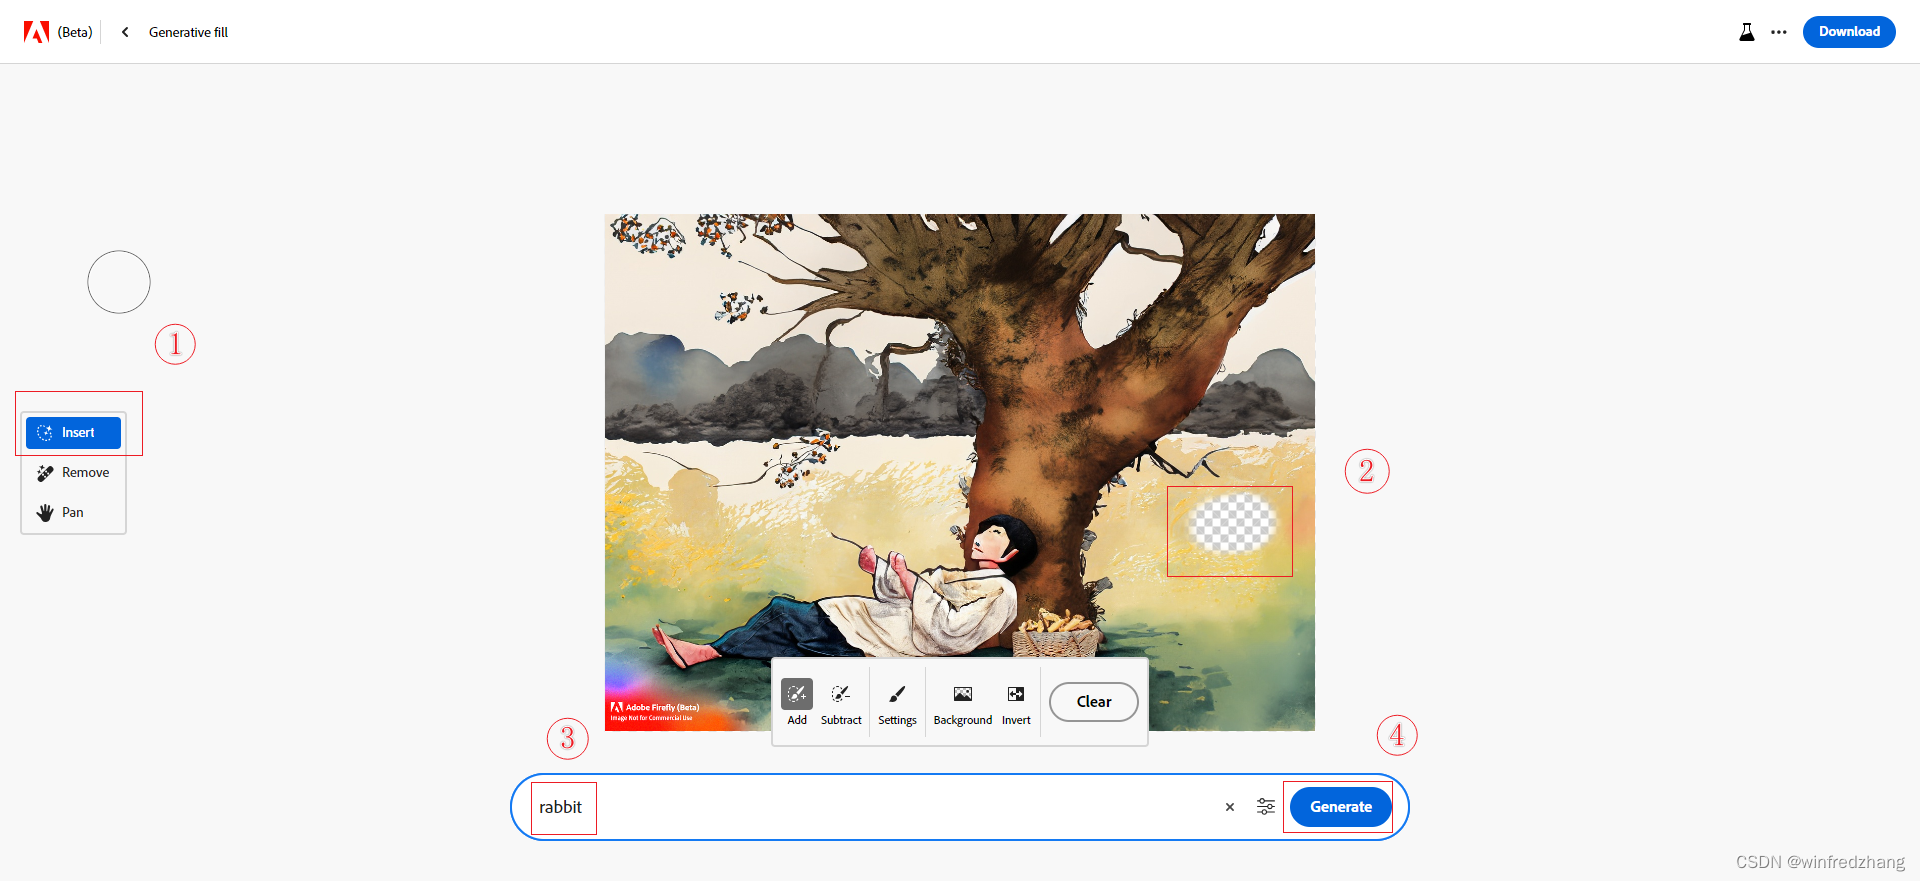Open the beaker labs icon
Image resolution: width=1920 pixels, height=881 pixels.
click(1747, 32)
